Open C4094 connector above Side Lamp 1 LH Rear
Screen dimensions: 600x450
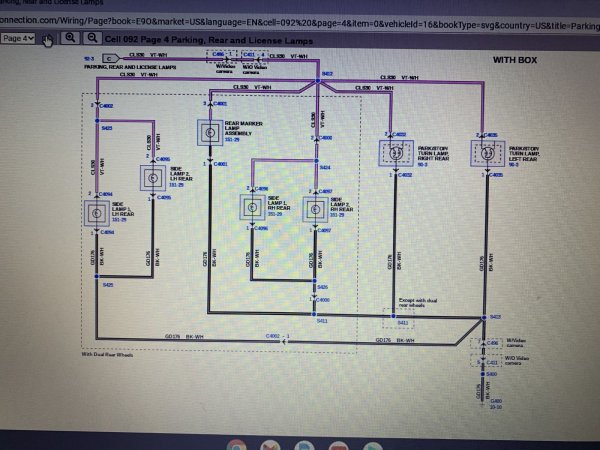pyautogui.click(x=106, y=194)
